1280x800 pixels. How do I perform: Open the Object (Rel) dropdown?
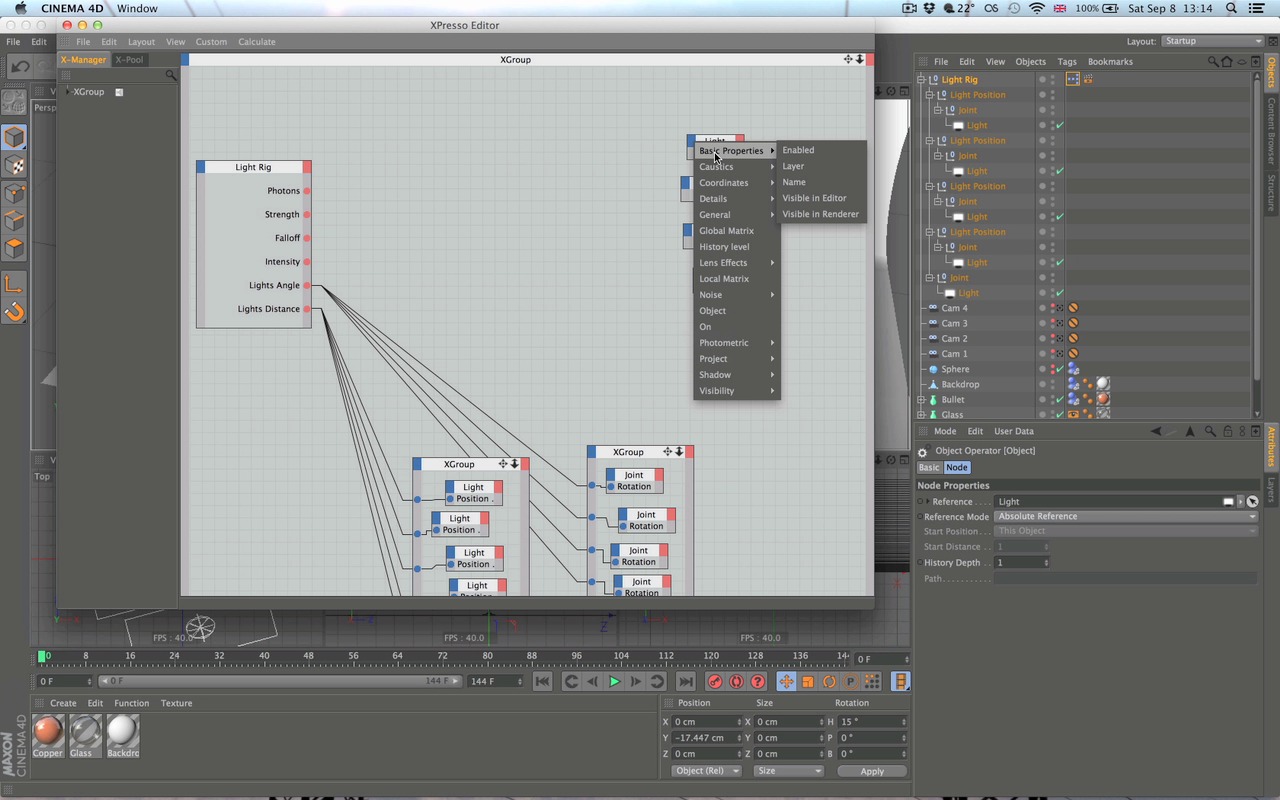point(706,771)
